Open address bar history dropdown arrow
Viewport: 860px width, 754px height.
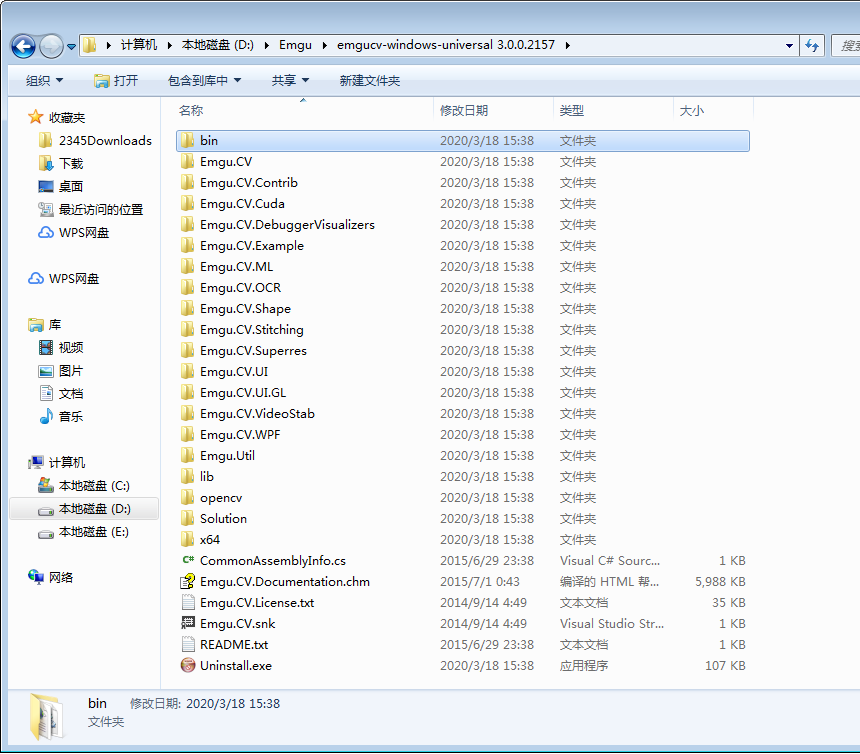pyautogui.click(x=789, y=46)
